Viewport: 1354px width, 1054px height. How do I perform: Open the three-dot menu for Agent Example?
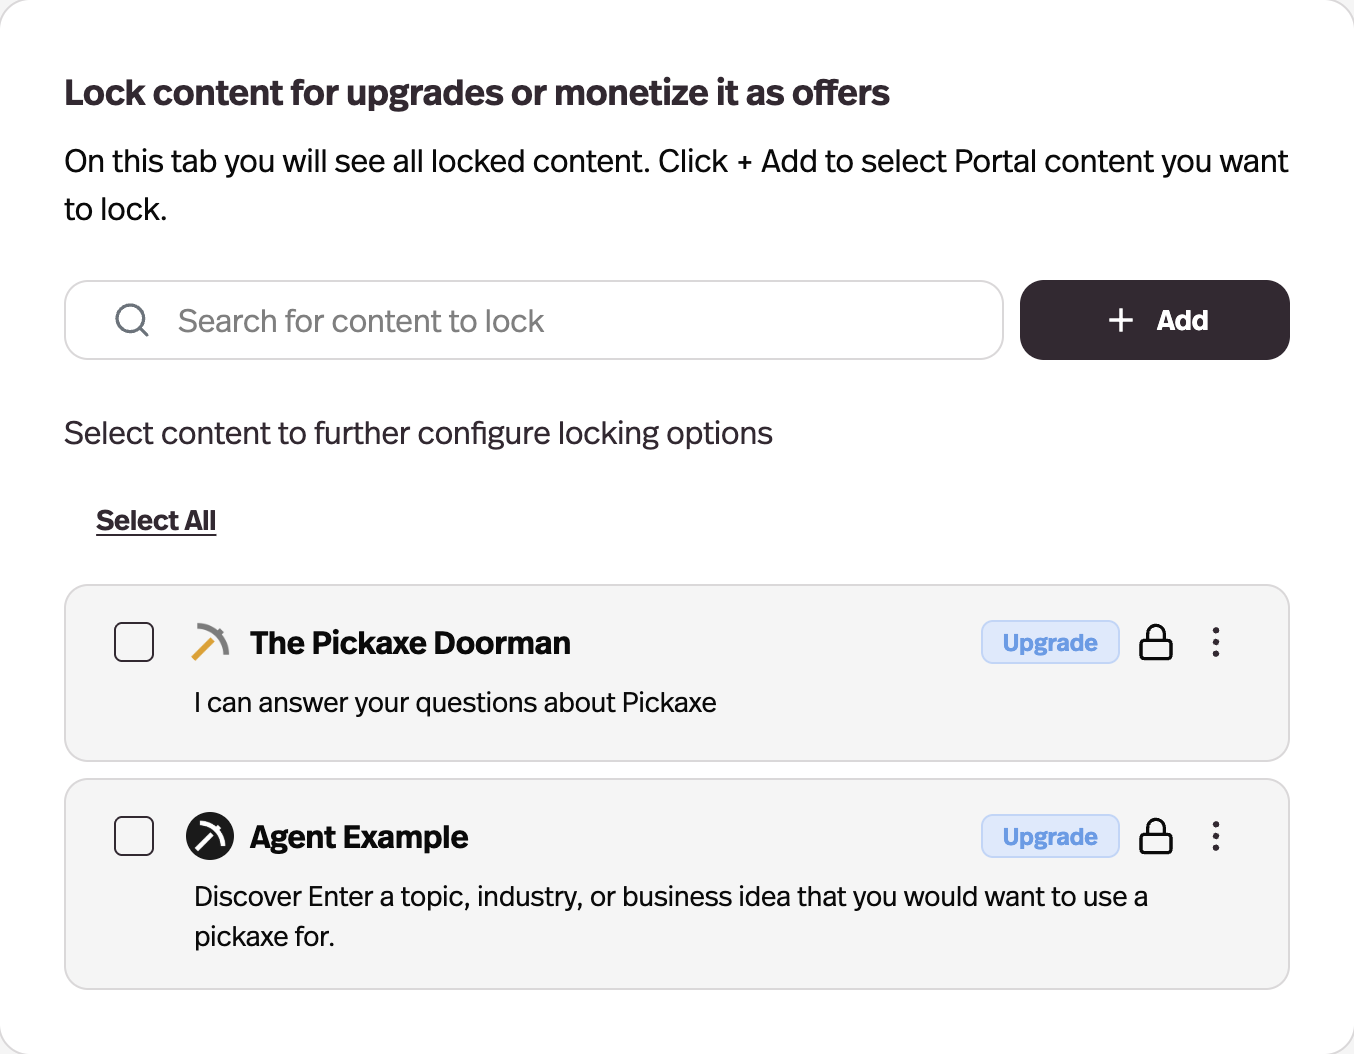coord(1216,836)
